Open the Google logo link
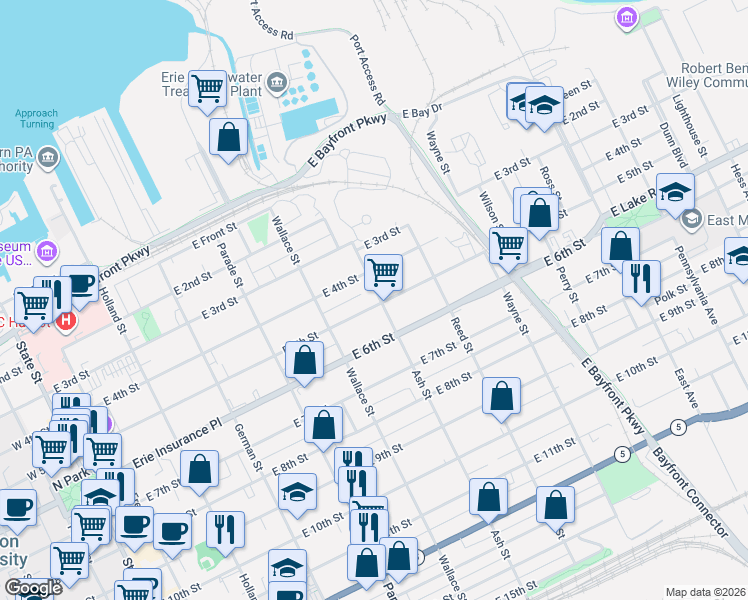Image resolution: width=748 pixels, height=600 pixels. (x=33, y=588)
